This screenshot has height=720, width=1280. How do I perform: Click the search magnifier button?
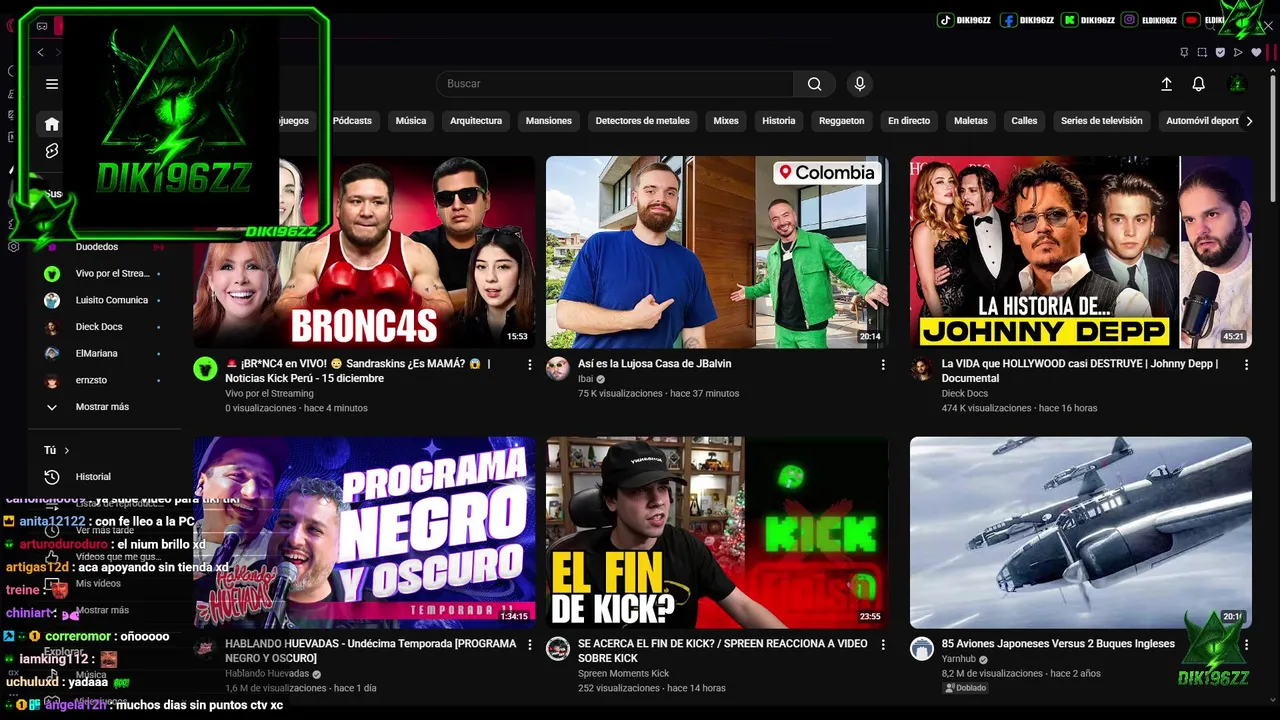point(815,84)
